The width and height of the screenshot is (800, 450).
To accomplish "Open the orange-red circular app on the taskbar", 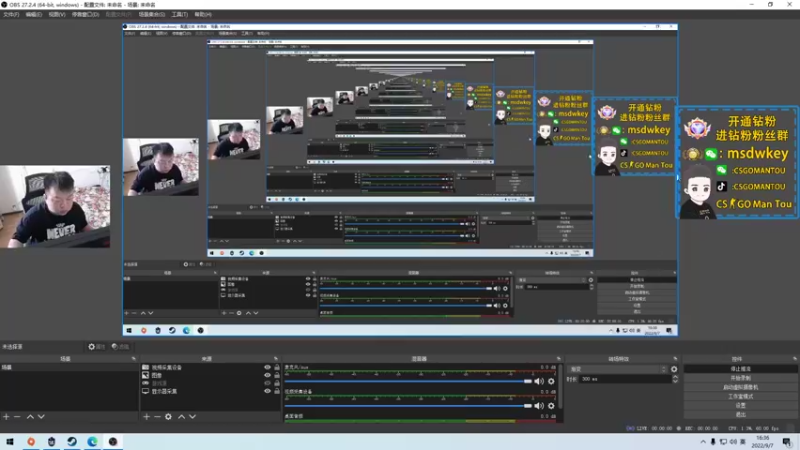I will point(31,441).
